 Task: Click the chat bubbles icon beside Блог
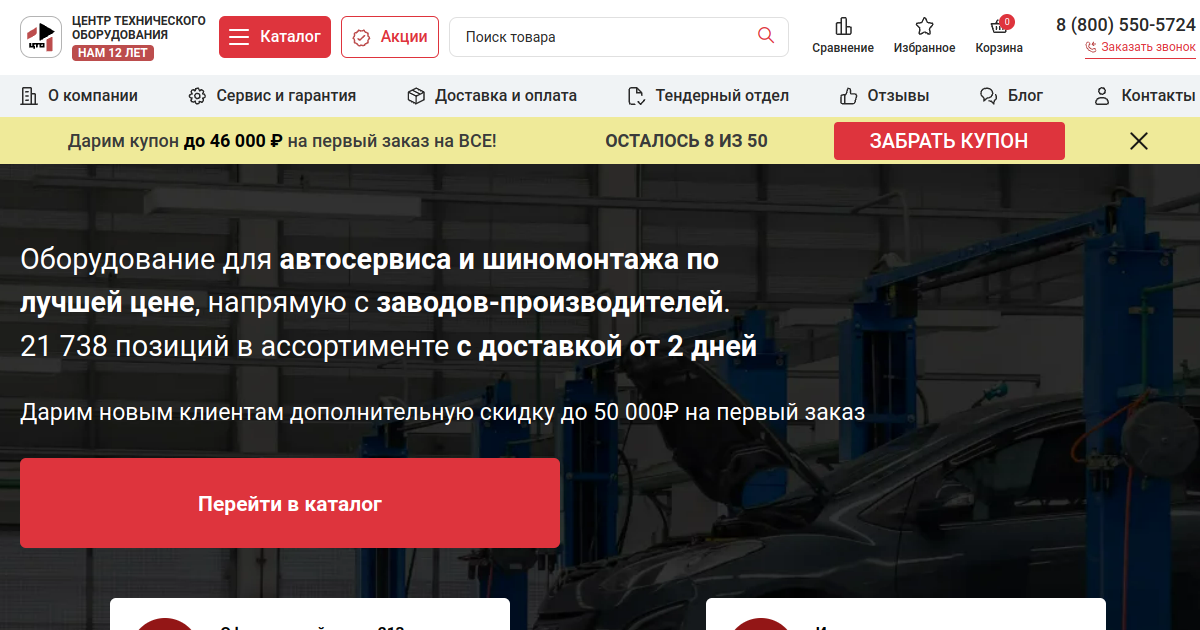(x=989, y=96)
